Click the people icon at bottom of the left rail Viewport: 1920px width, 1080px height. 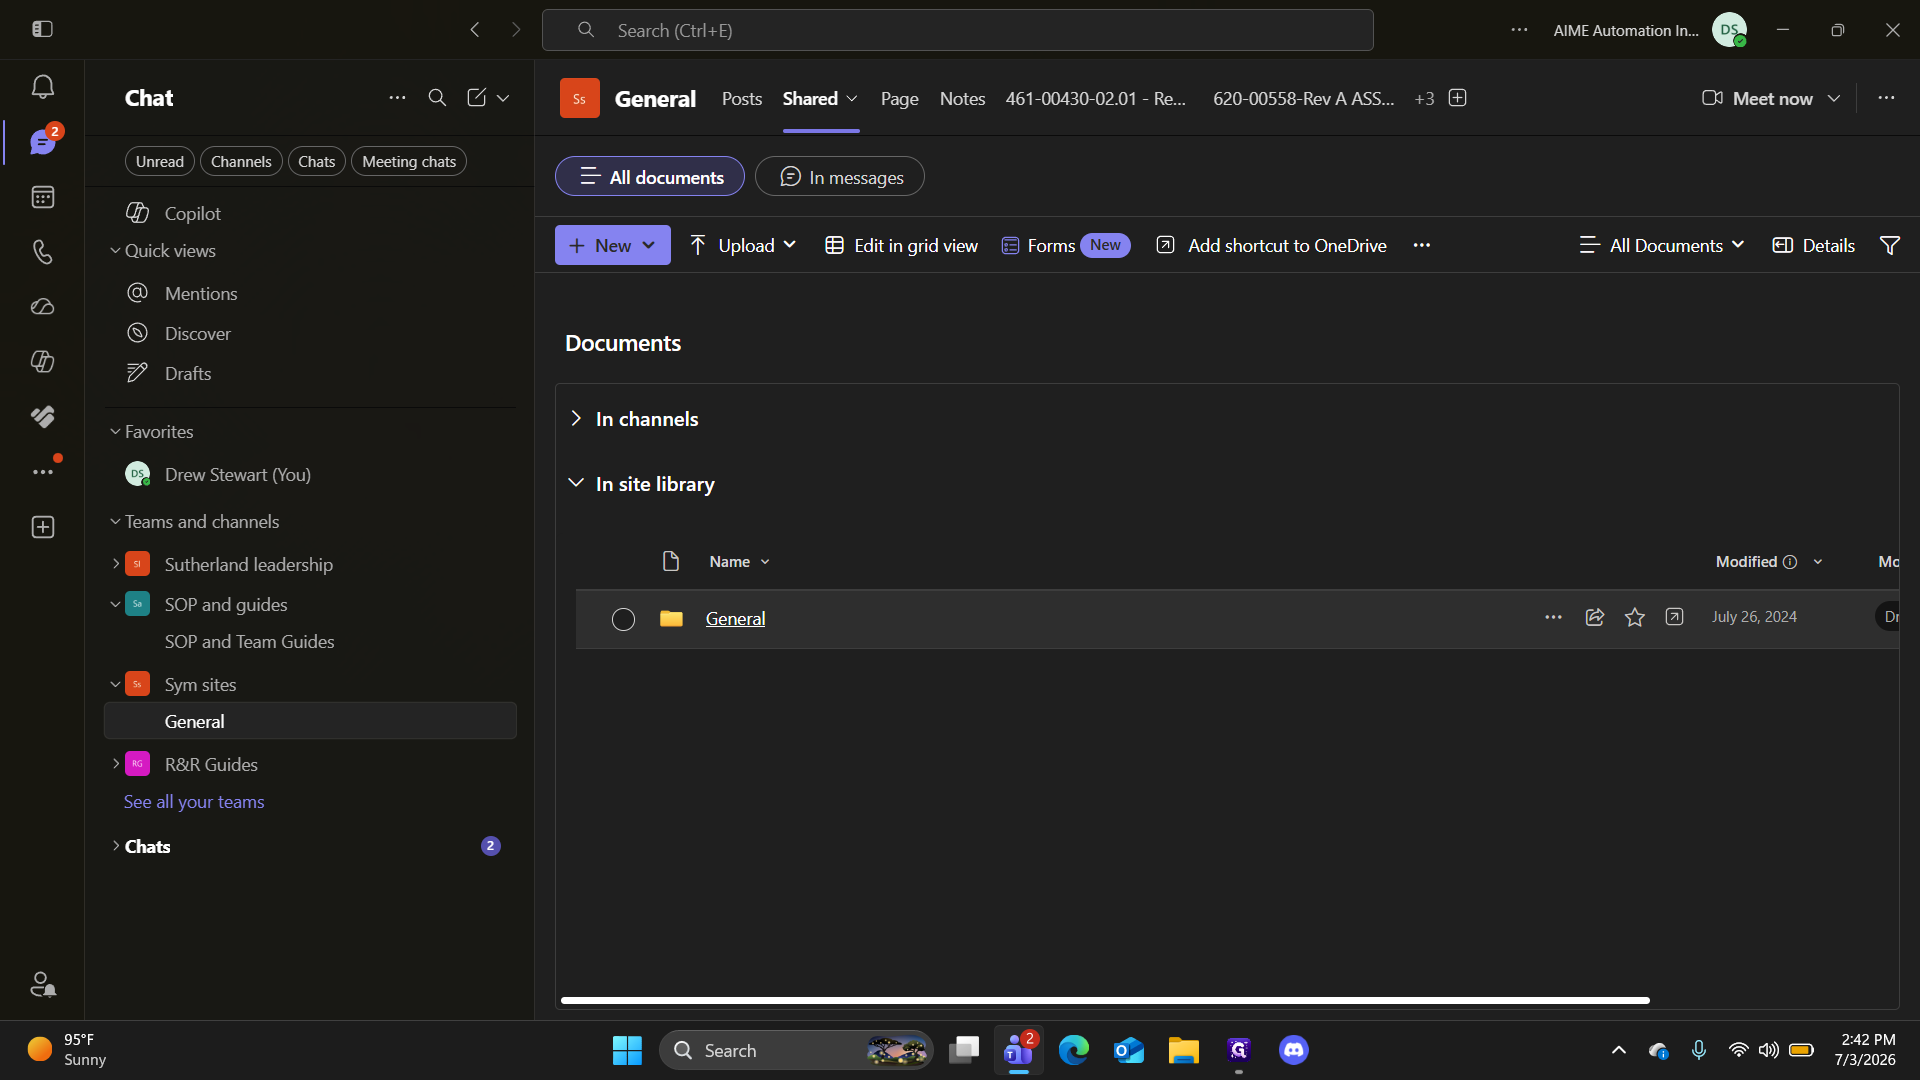(42, 984)
